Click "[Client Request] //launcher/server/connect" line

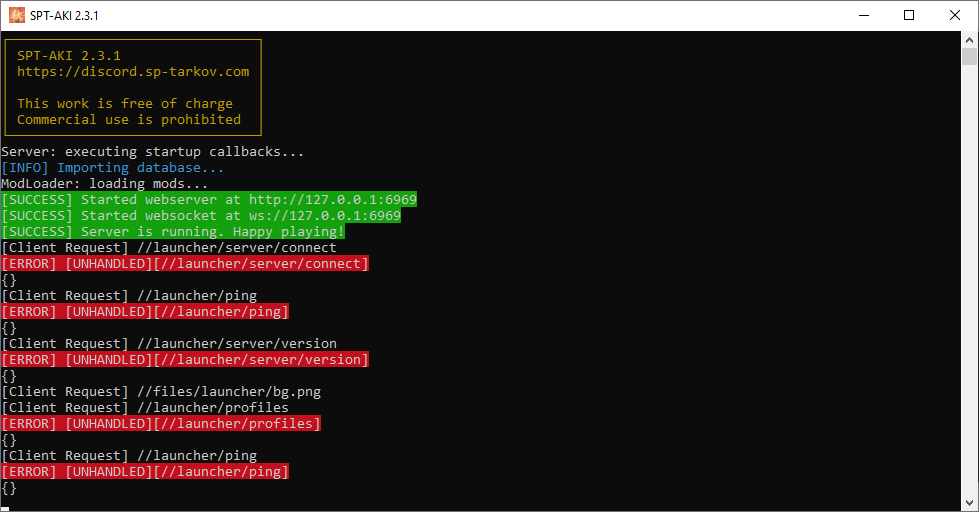169,248
